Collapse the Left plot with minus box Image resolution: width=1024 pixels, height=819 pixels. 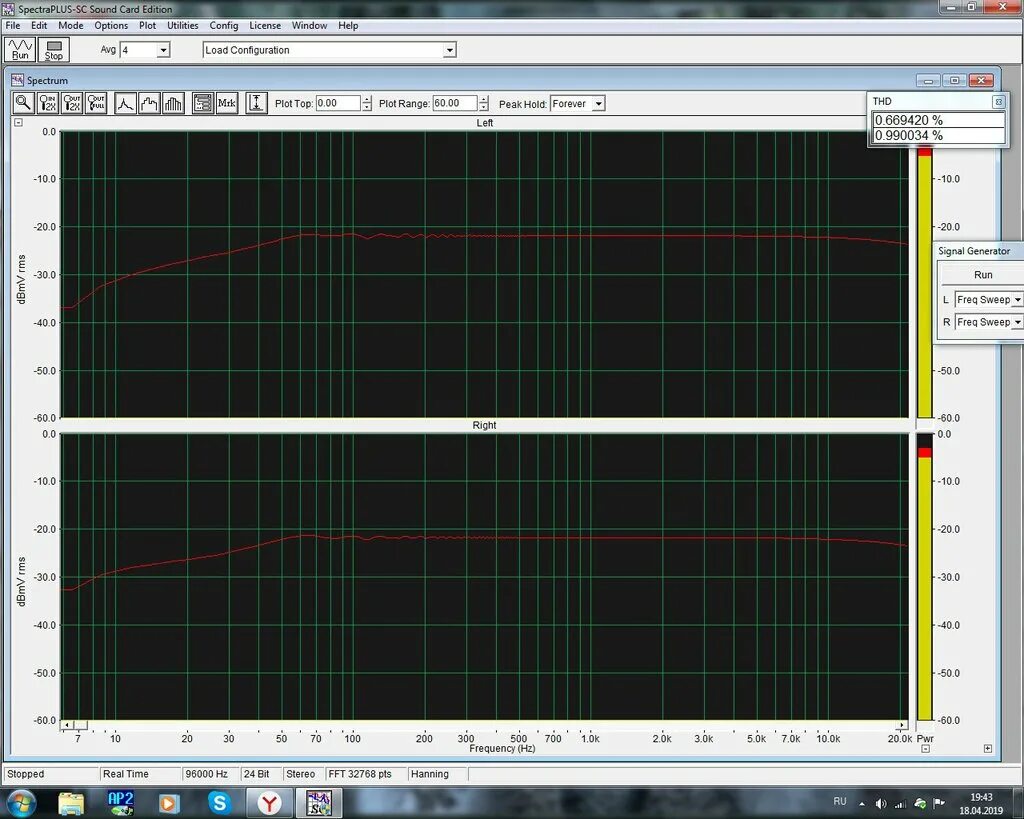point(18,122)
